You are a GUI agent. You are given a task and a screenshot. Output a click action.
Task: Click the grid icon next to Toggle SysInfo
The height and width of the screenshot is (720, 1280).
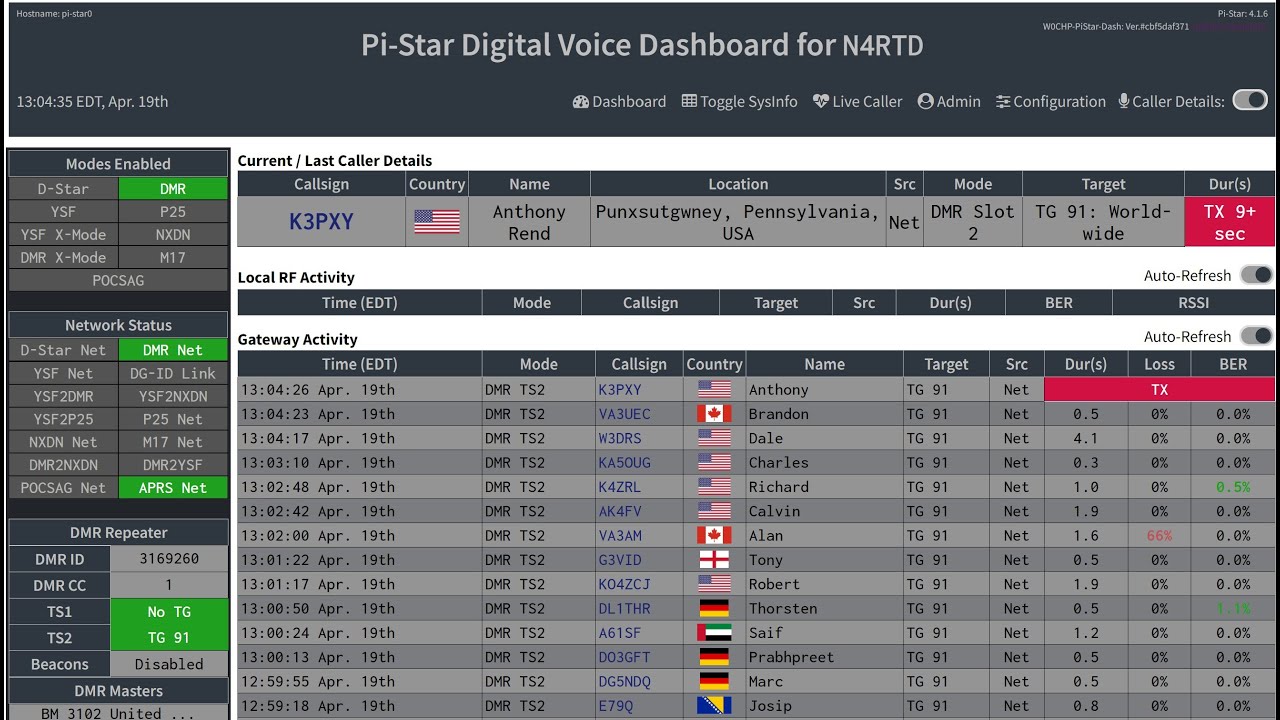click(690, 100)
